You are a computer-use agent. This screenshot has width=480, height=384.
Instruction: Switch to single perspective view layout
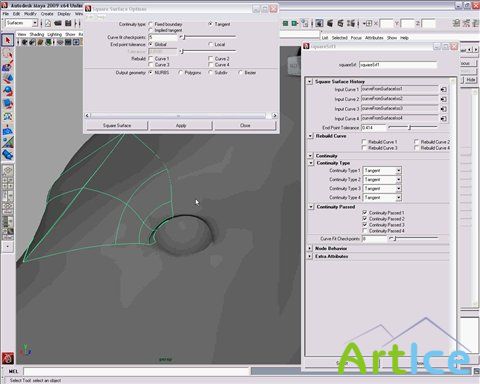tap(8, 170)
